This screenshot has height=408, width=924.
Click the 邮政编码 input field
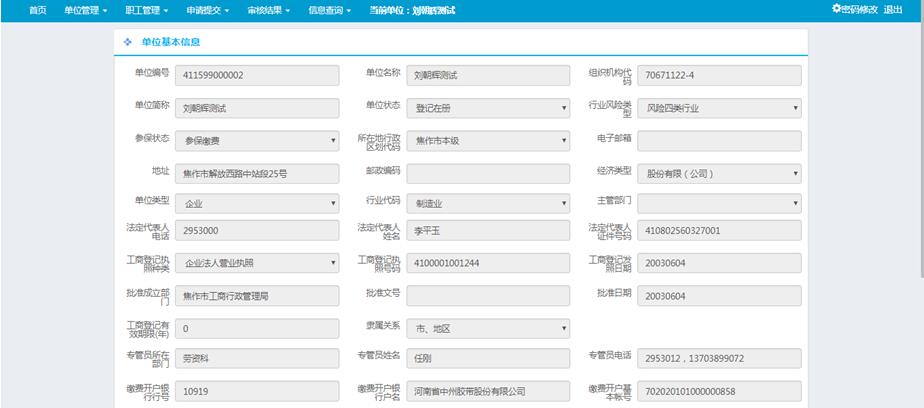[x=488, y=173]
